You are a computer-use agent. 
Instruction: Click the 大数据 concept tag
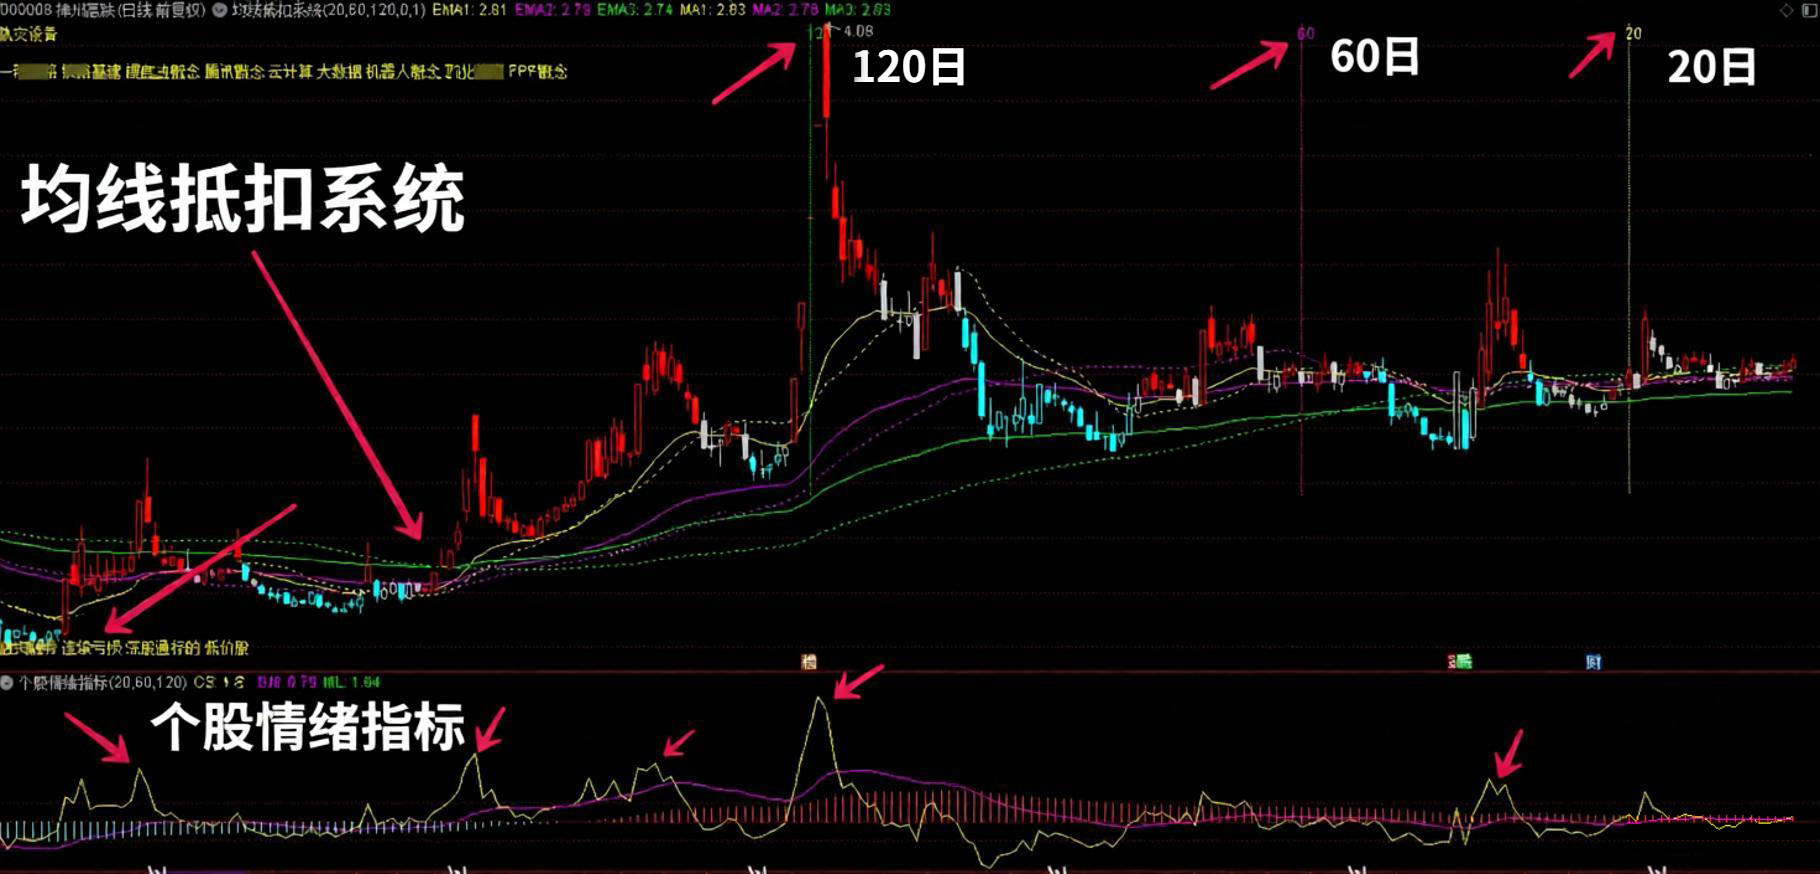(339, 72)
